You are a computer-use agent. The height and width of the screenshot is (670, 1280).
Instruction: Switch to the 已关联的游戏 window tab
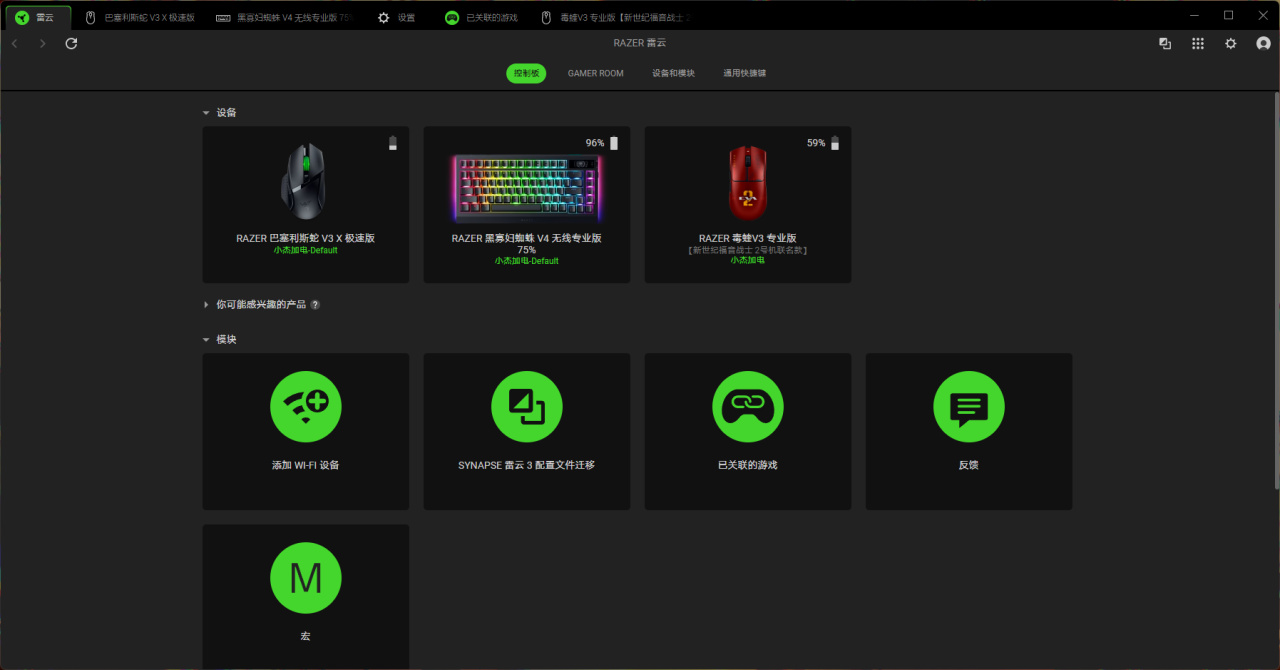(482, 18)
